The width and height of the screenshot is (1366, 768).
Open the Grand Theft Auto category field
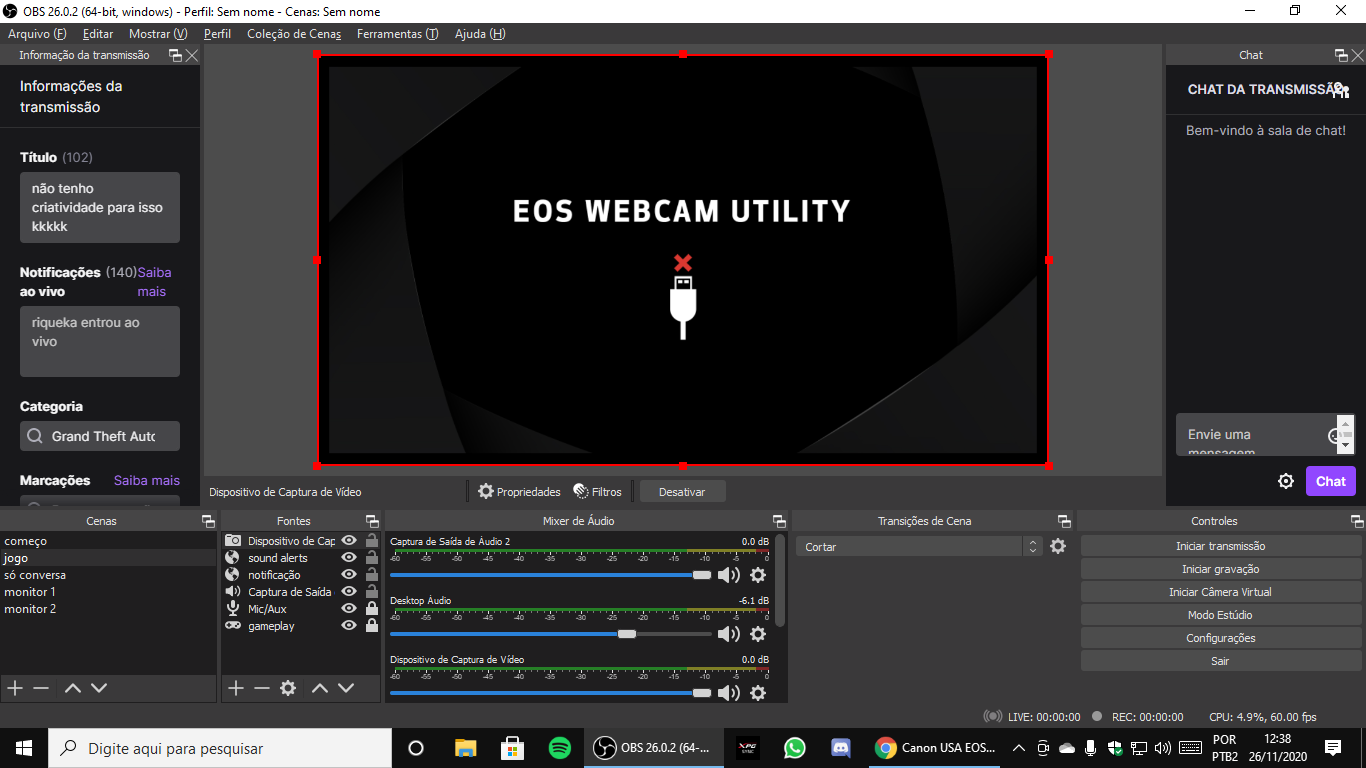[100, 436]
